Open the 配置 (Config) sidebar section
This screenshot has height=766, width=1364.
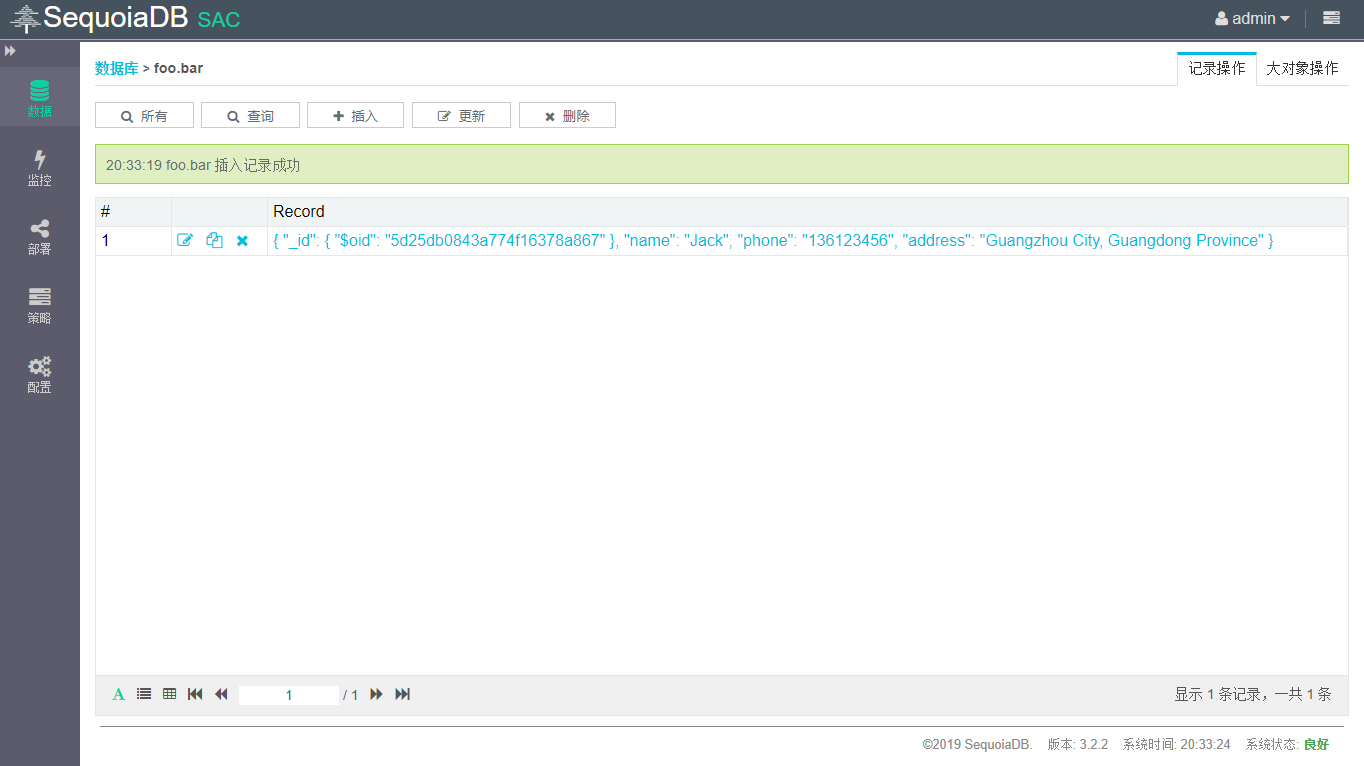click(39, 375)
